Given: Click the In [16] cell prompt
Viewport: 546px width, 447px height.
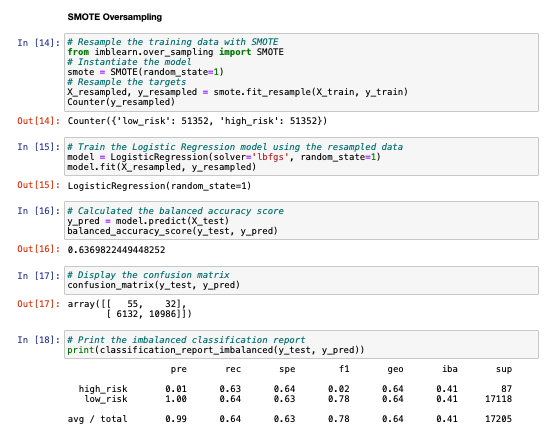Looking at the screenshot, I should click(x=38, y=211).
